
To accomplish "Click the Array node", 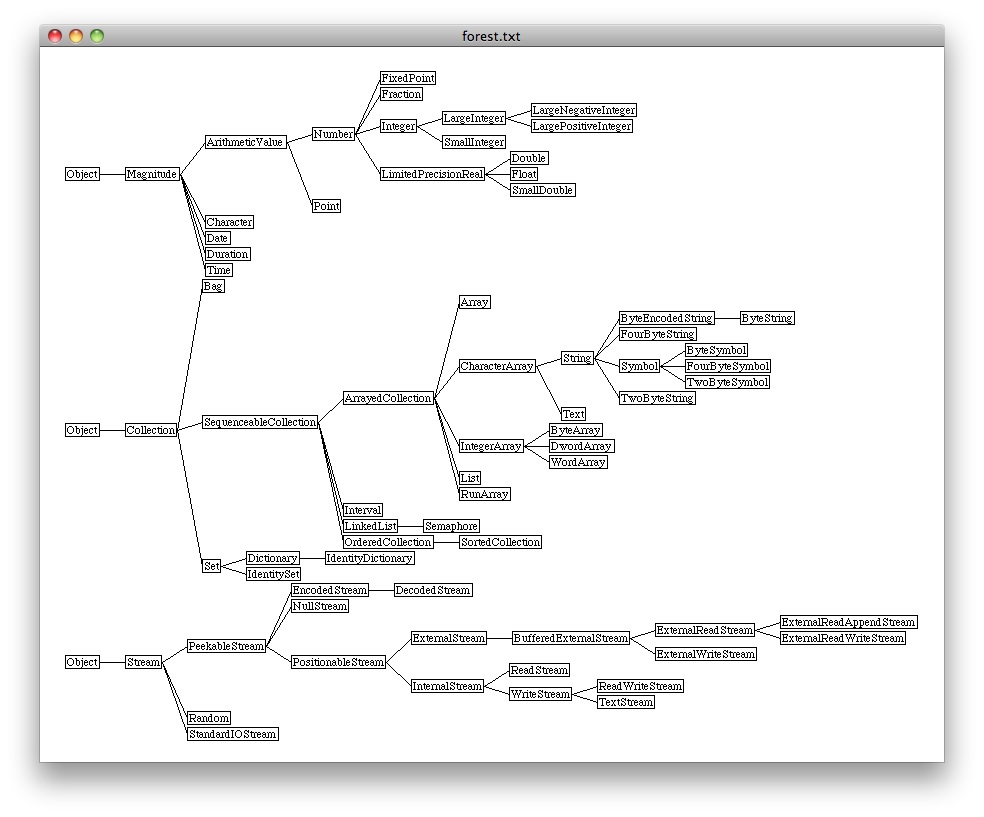I will (474, 302).
